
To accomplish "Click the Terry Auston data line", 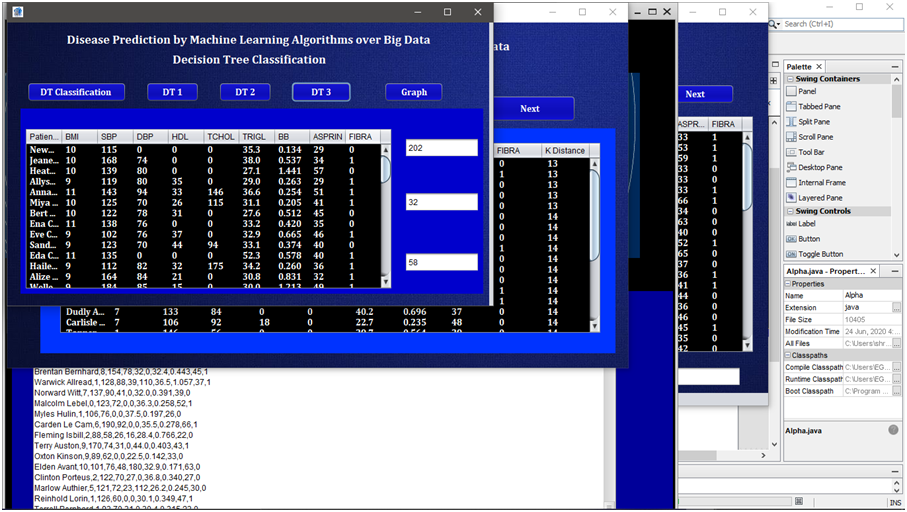I will click(x=111, y=446).
